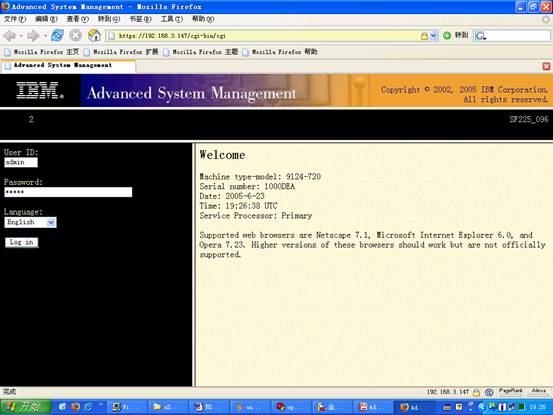Click the 'Date: 2005-6-23' text
Screen dimensions: 553x415
232,196
